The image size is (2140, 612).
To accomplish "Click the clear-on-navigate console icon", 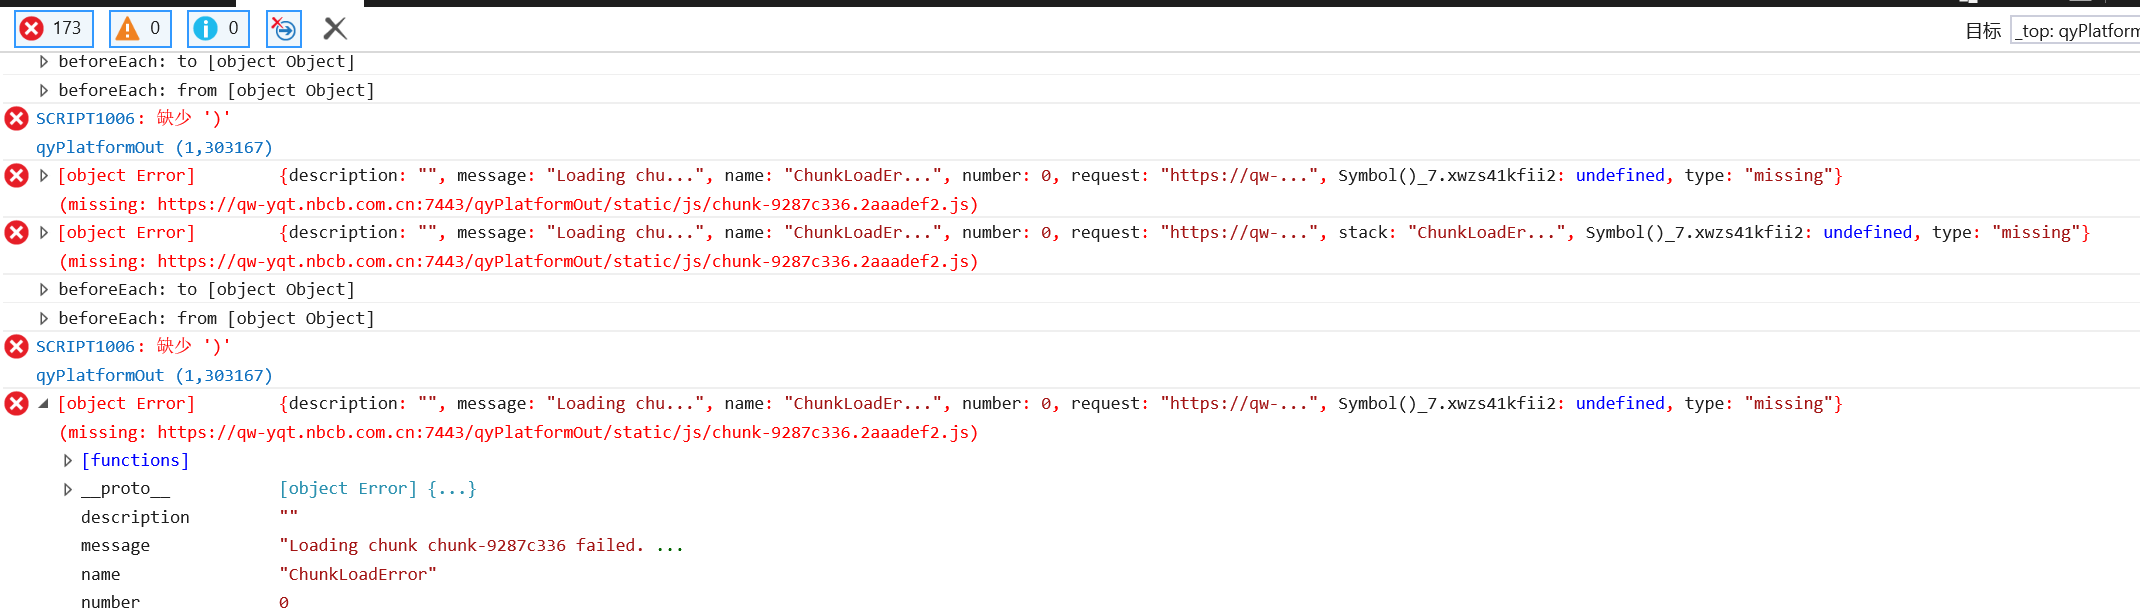I will tap(284, 29).
